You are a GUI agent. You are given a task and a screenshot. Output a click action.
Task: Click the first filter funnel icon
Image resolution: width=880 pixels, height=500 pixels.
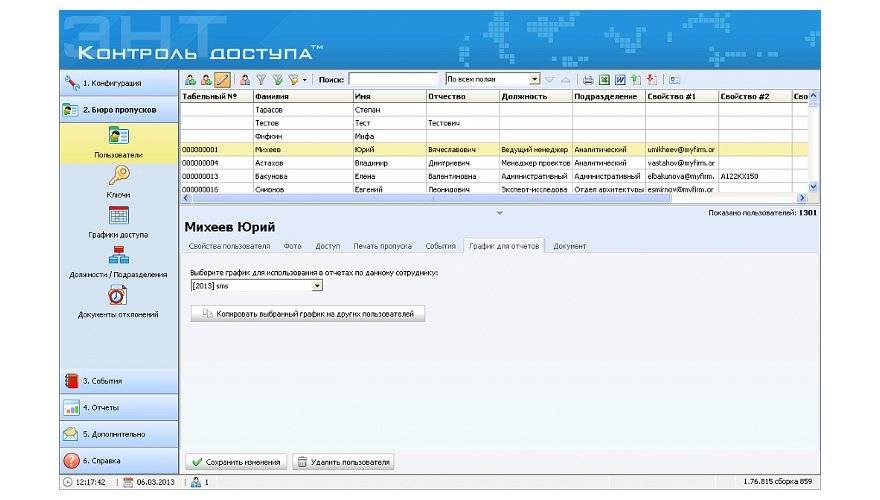click(x=261, y=79)
